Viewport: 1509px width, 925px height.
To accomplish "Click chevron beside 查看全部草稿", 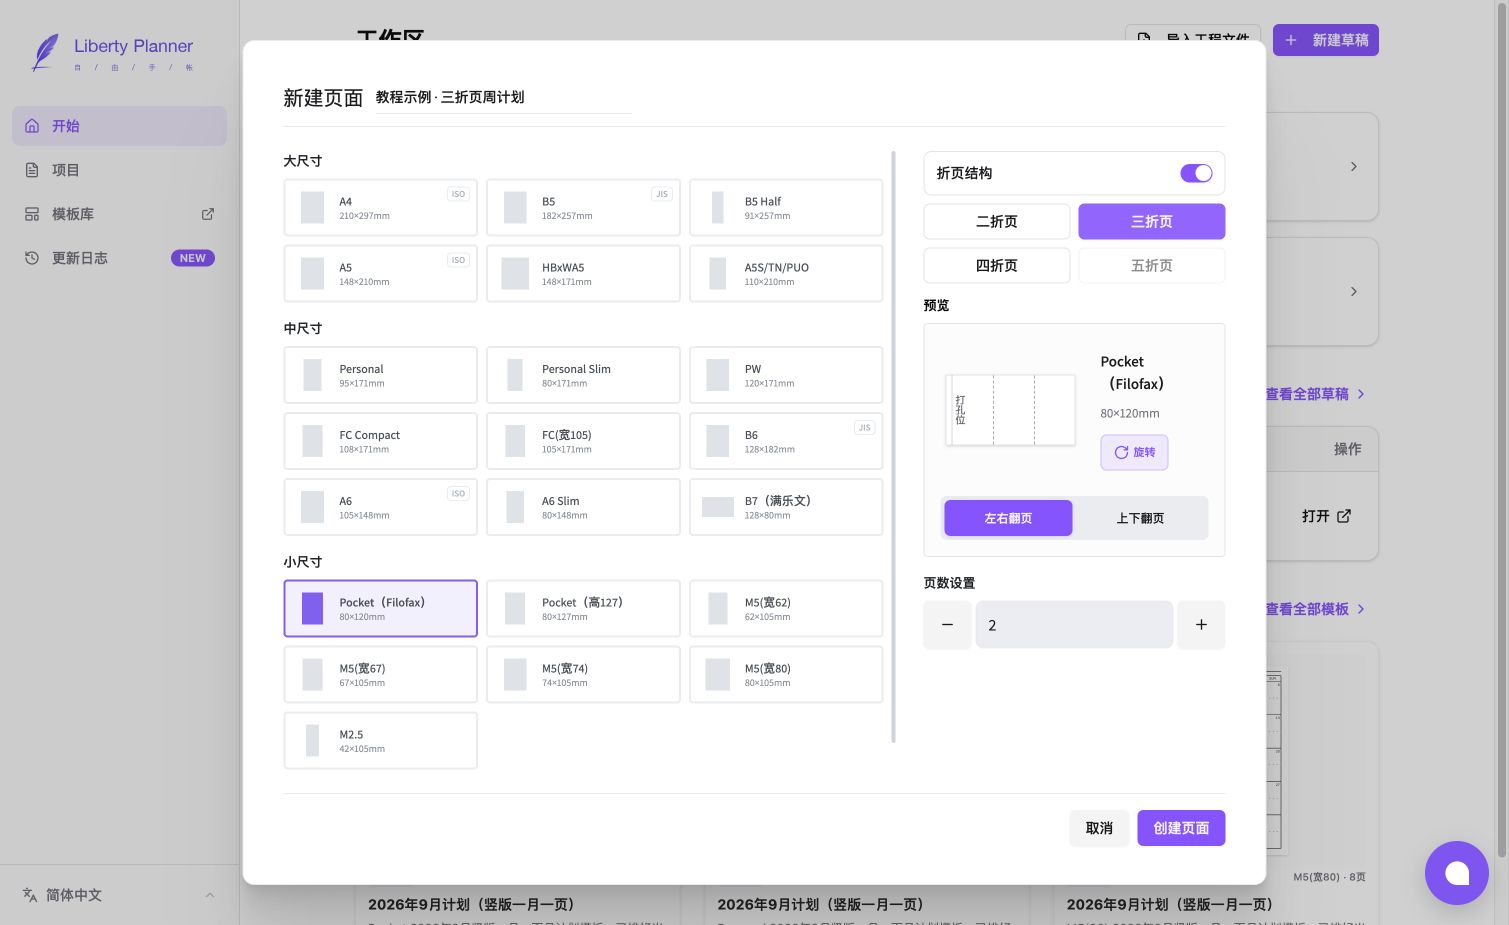I will pyautogui.click(x=1361, y=394).
